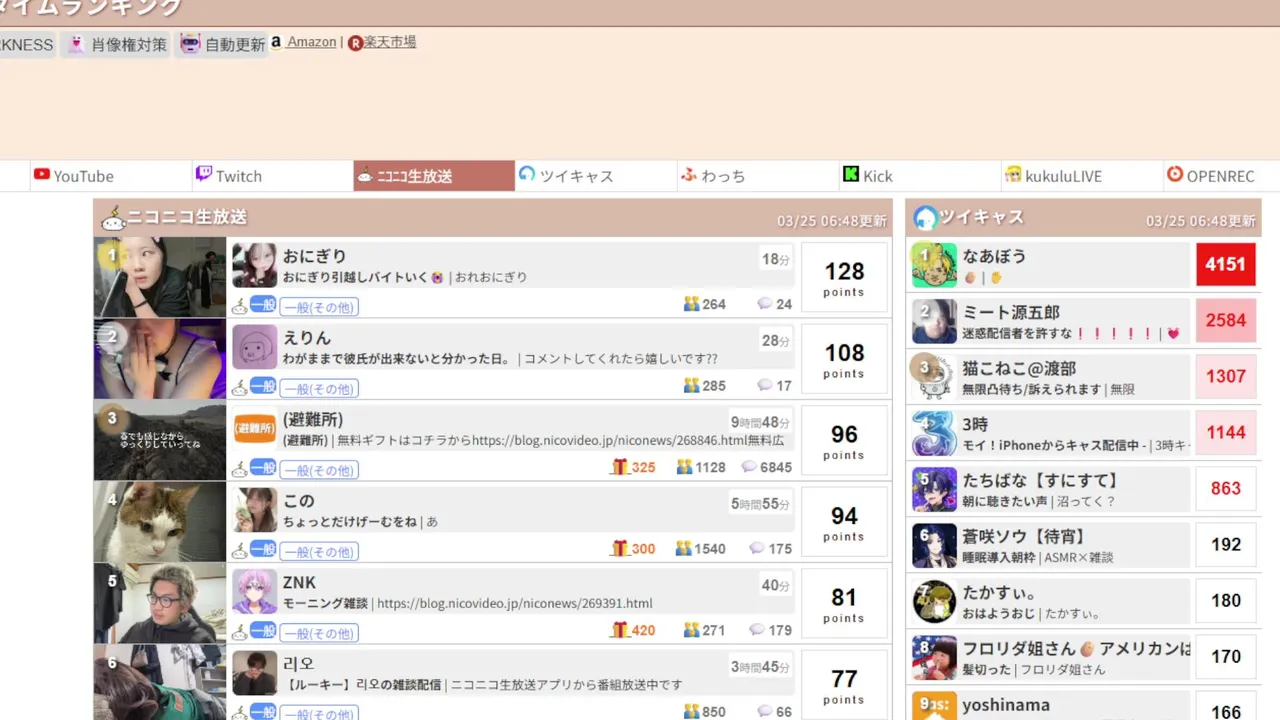Click the 一般 badge in ZNK row

(x=263, y=631)
